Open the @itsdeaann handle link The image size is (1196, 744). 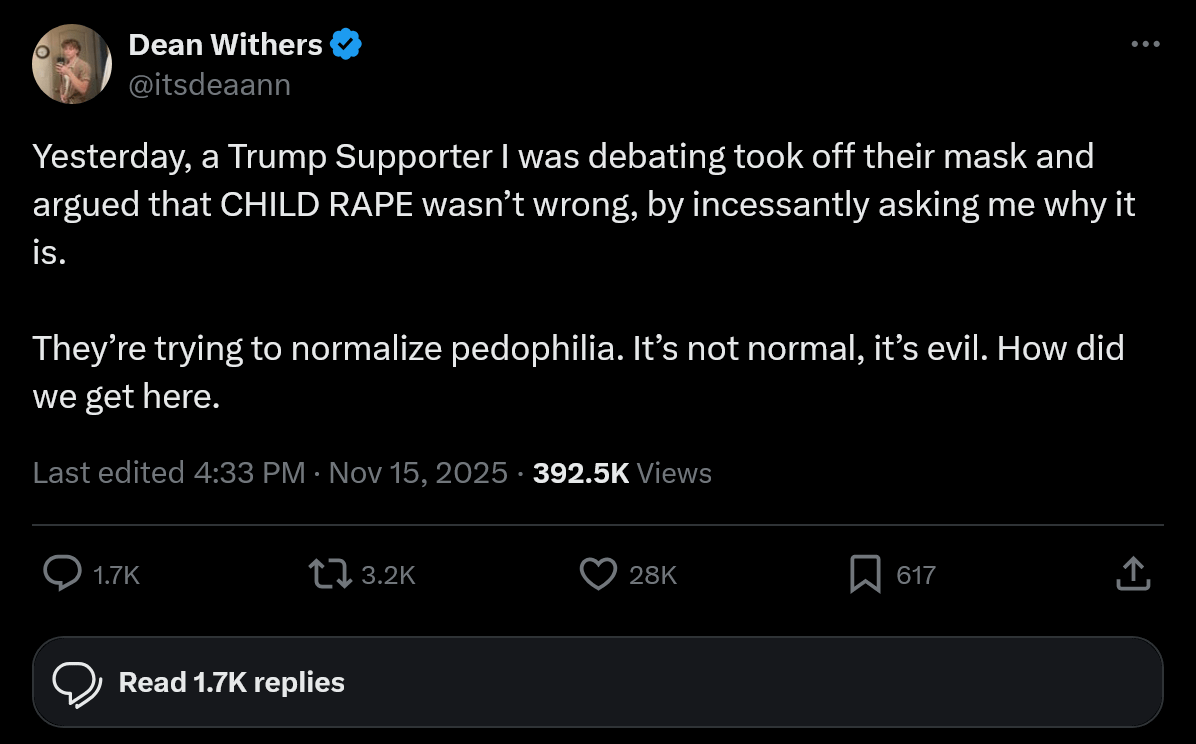[x=209, y=85]
